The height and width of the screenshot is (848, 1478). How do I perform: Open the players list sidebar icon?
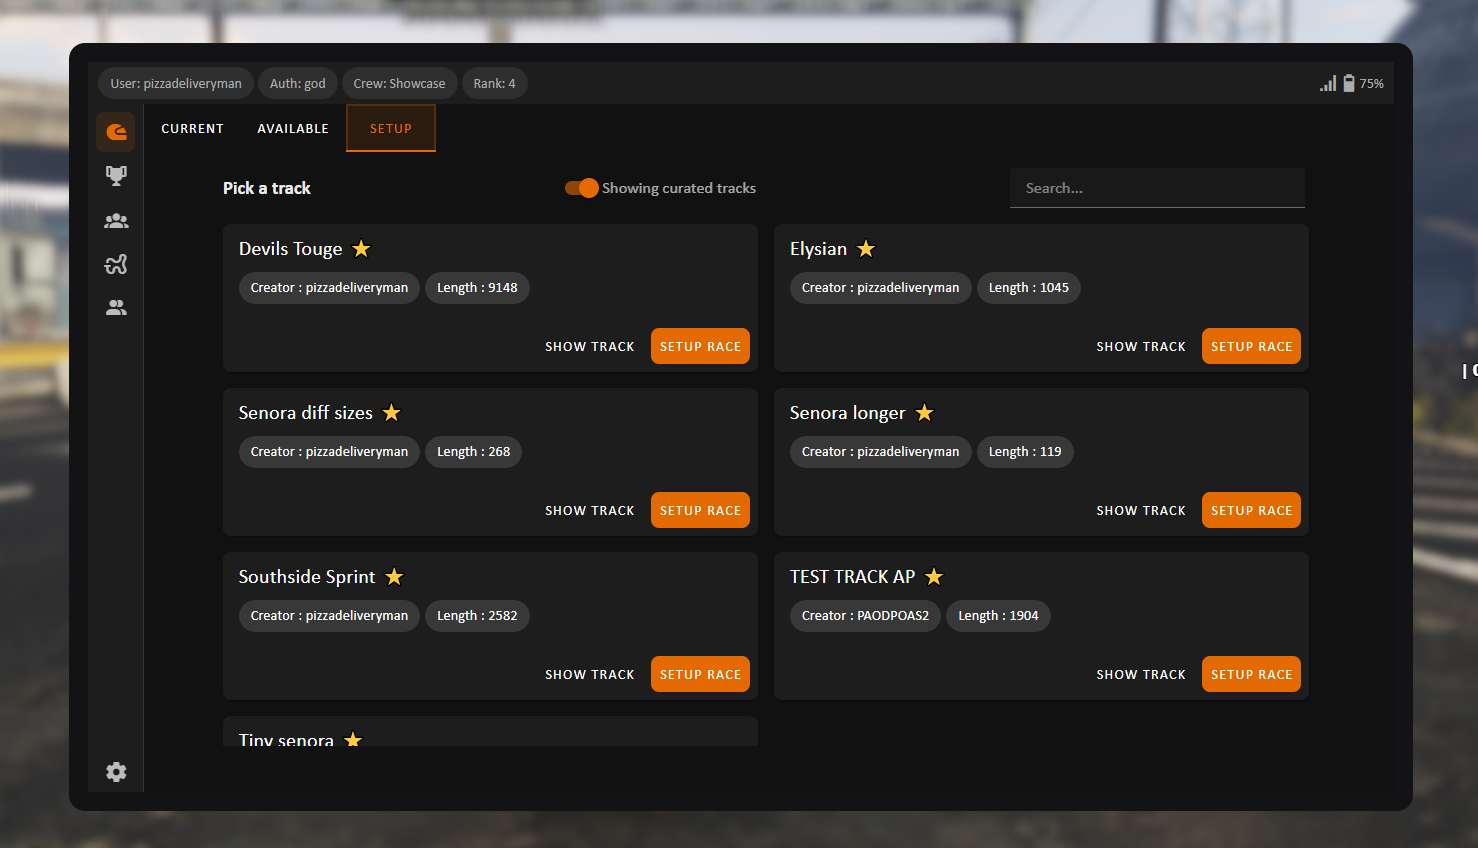pyautogui.click(x=116, y=308)
